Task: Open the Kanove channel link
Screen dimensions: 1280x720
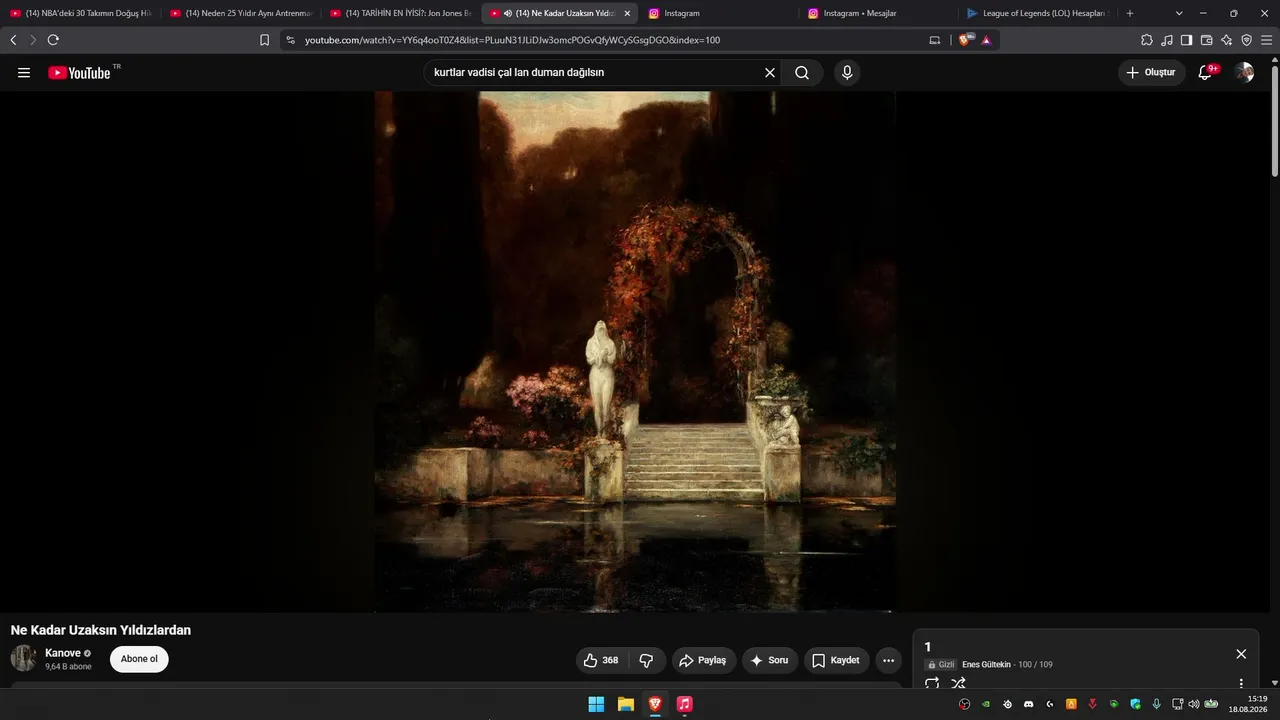Action: 63,653
